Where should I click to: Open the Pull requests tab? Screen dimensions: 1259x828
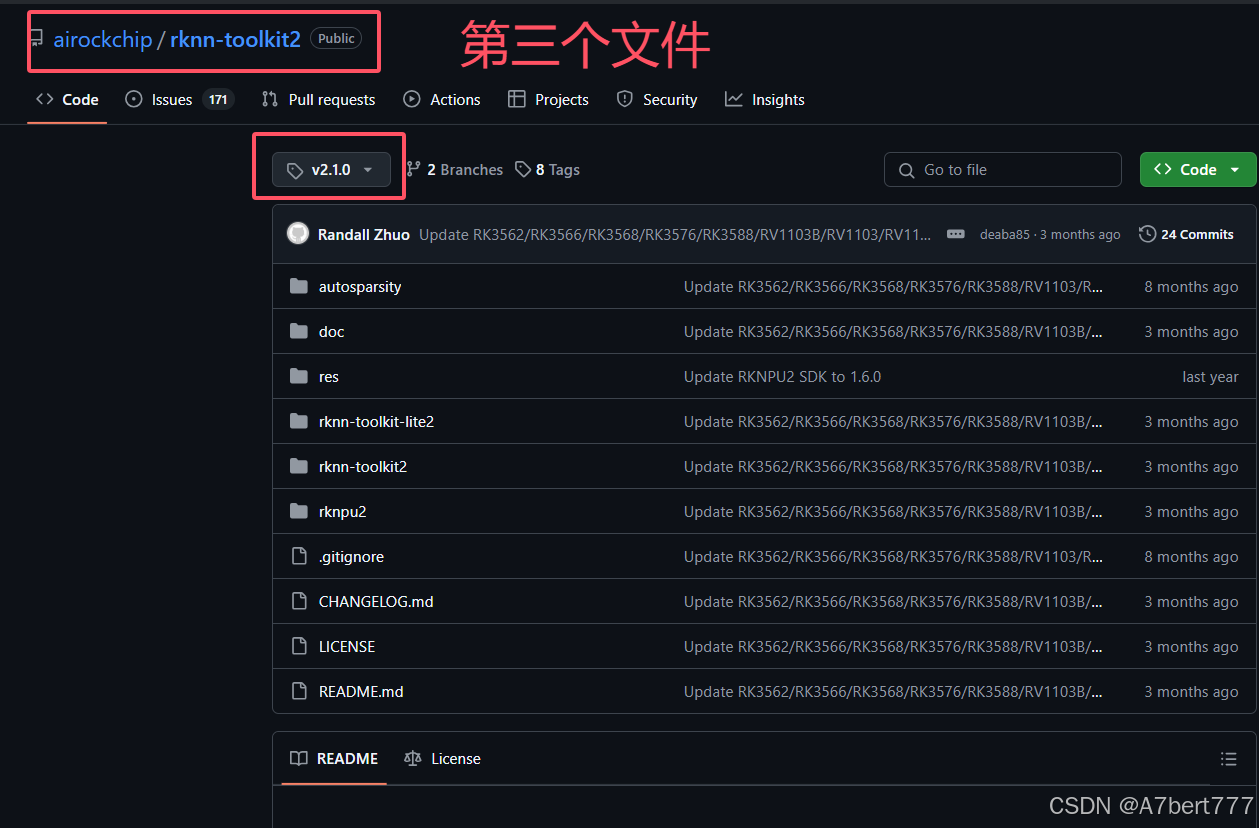pos(318,99)
